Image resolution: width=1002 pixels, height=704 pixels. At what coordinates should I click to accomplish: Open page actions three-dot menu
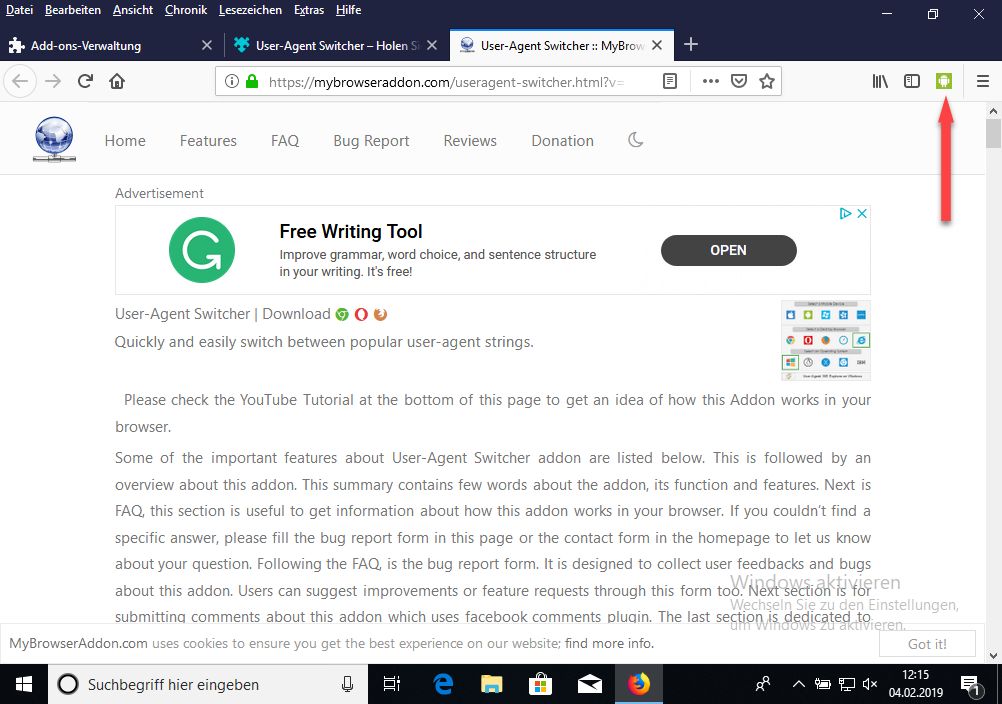711,81
